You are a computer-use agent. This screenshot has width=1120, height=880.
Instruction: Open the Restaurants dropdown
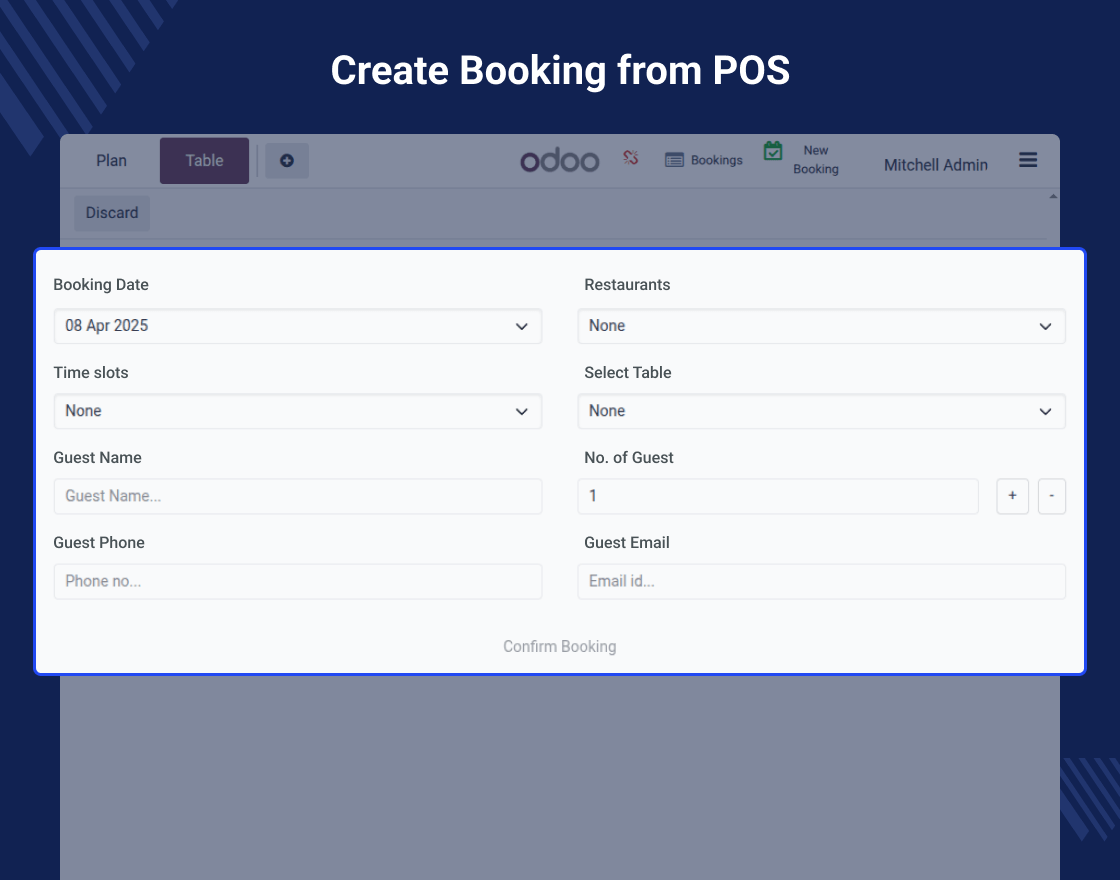(x=821, y=326)
